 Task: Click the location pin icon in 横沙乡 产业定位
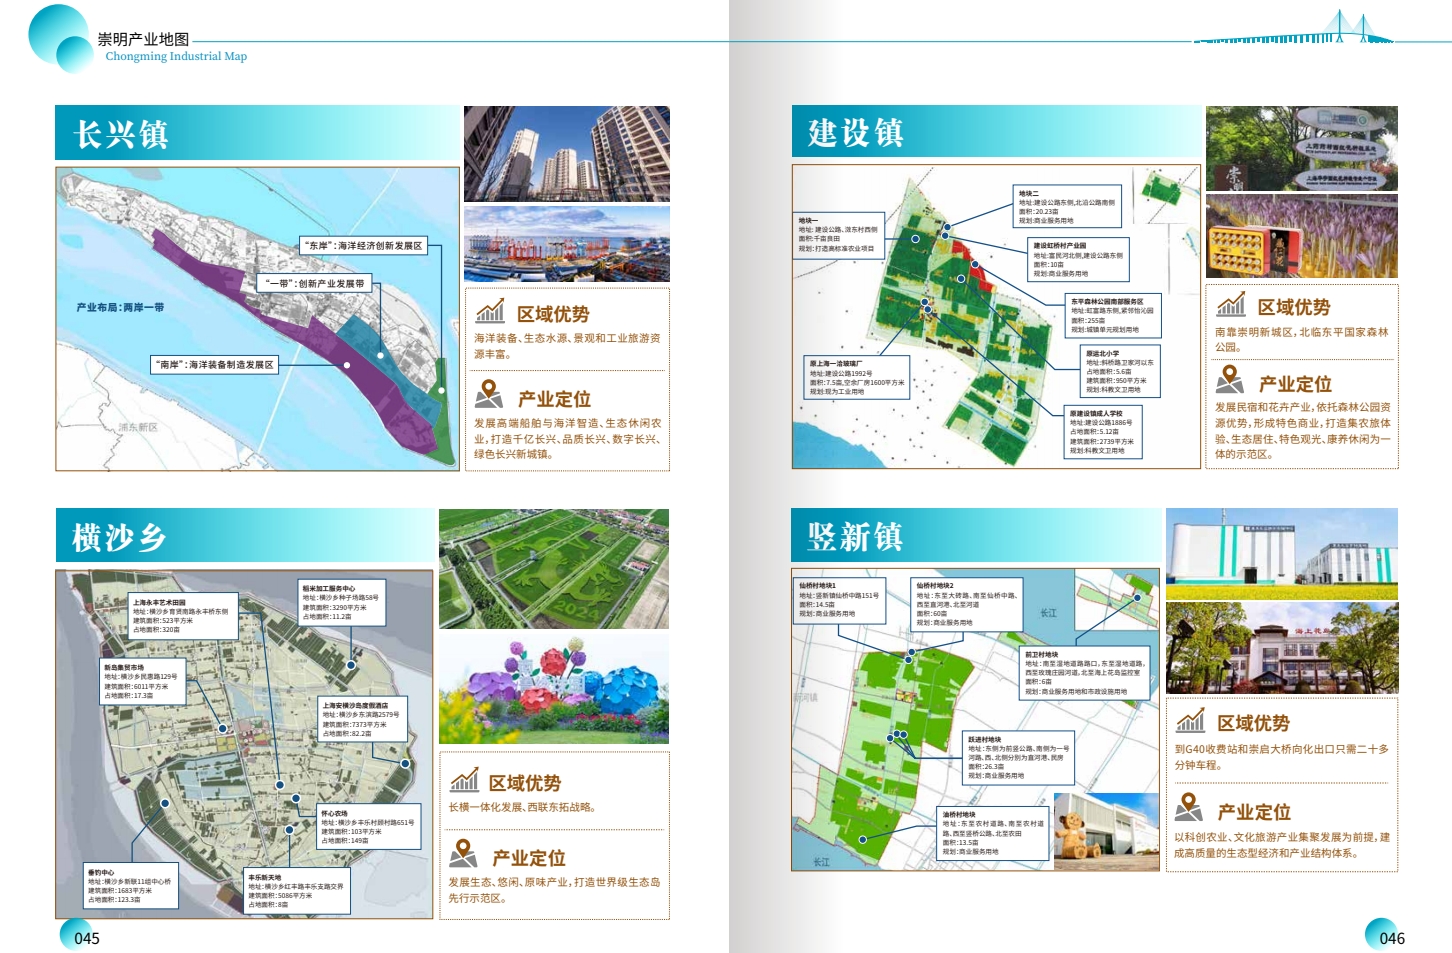pos(463,854)
